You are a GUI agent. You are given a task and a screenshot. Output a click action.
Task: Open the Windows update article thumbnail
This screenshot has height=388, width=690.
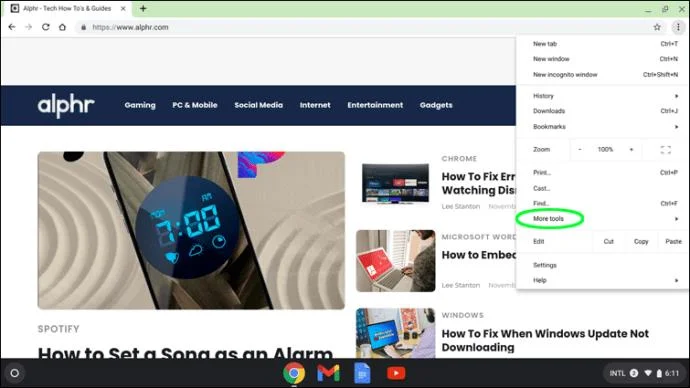[396, 333]
